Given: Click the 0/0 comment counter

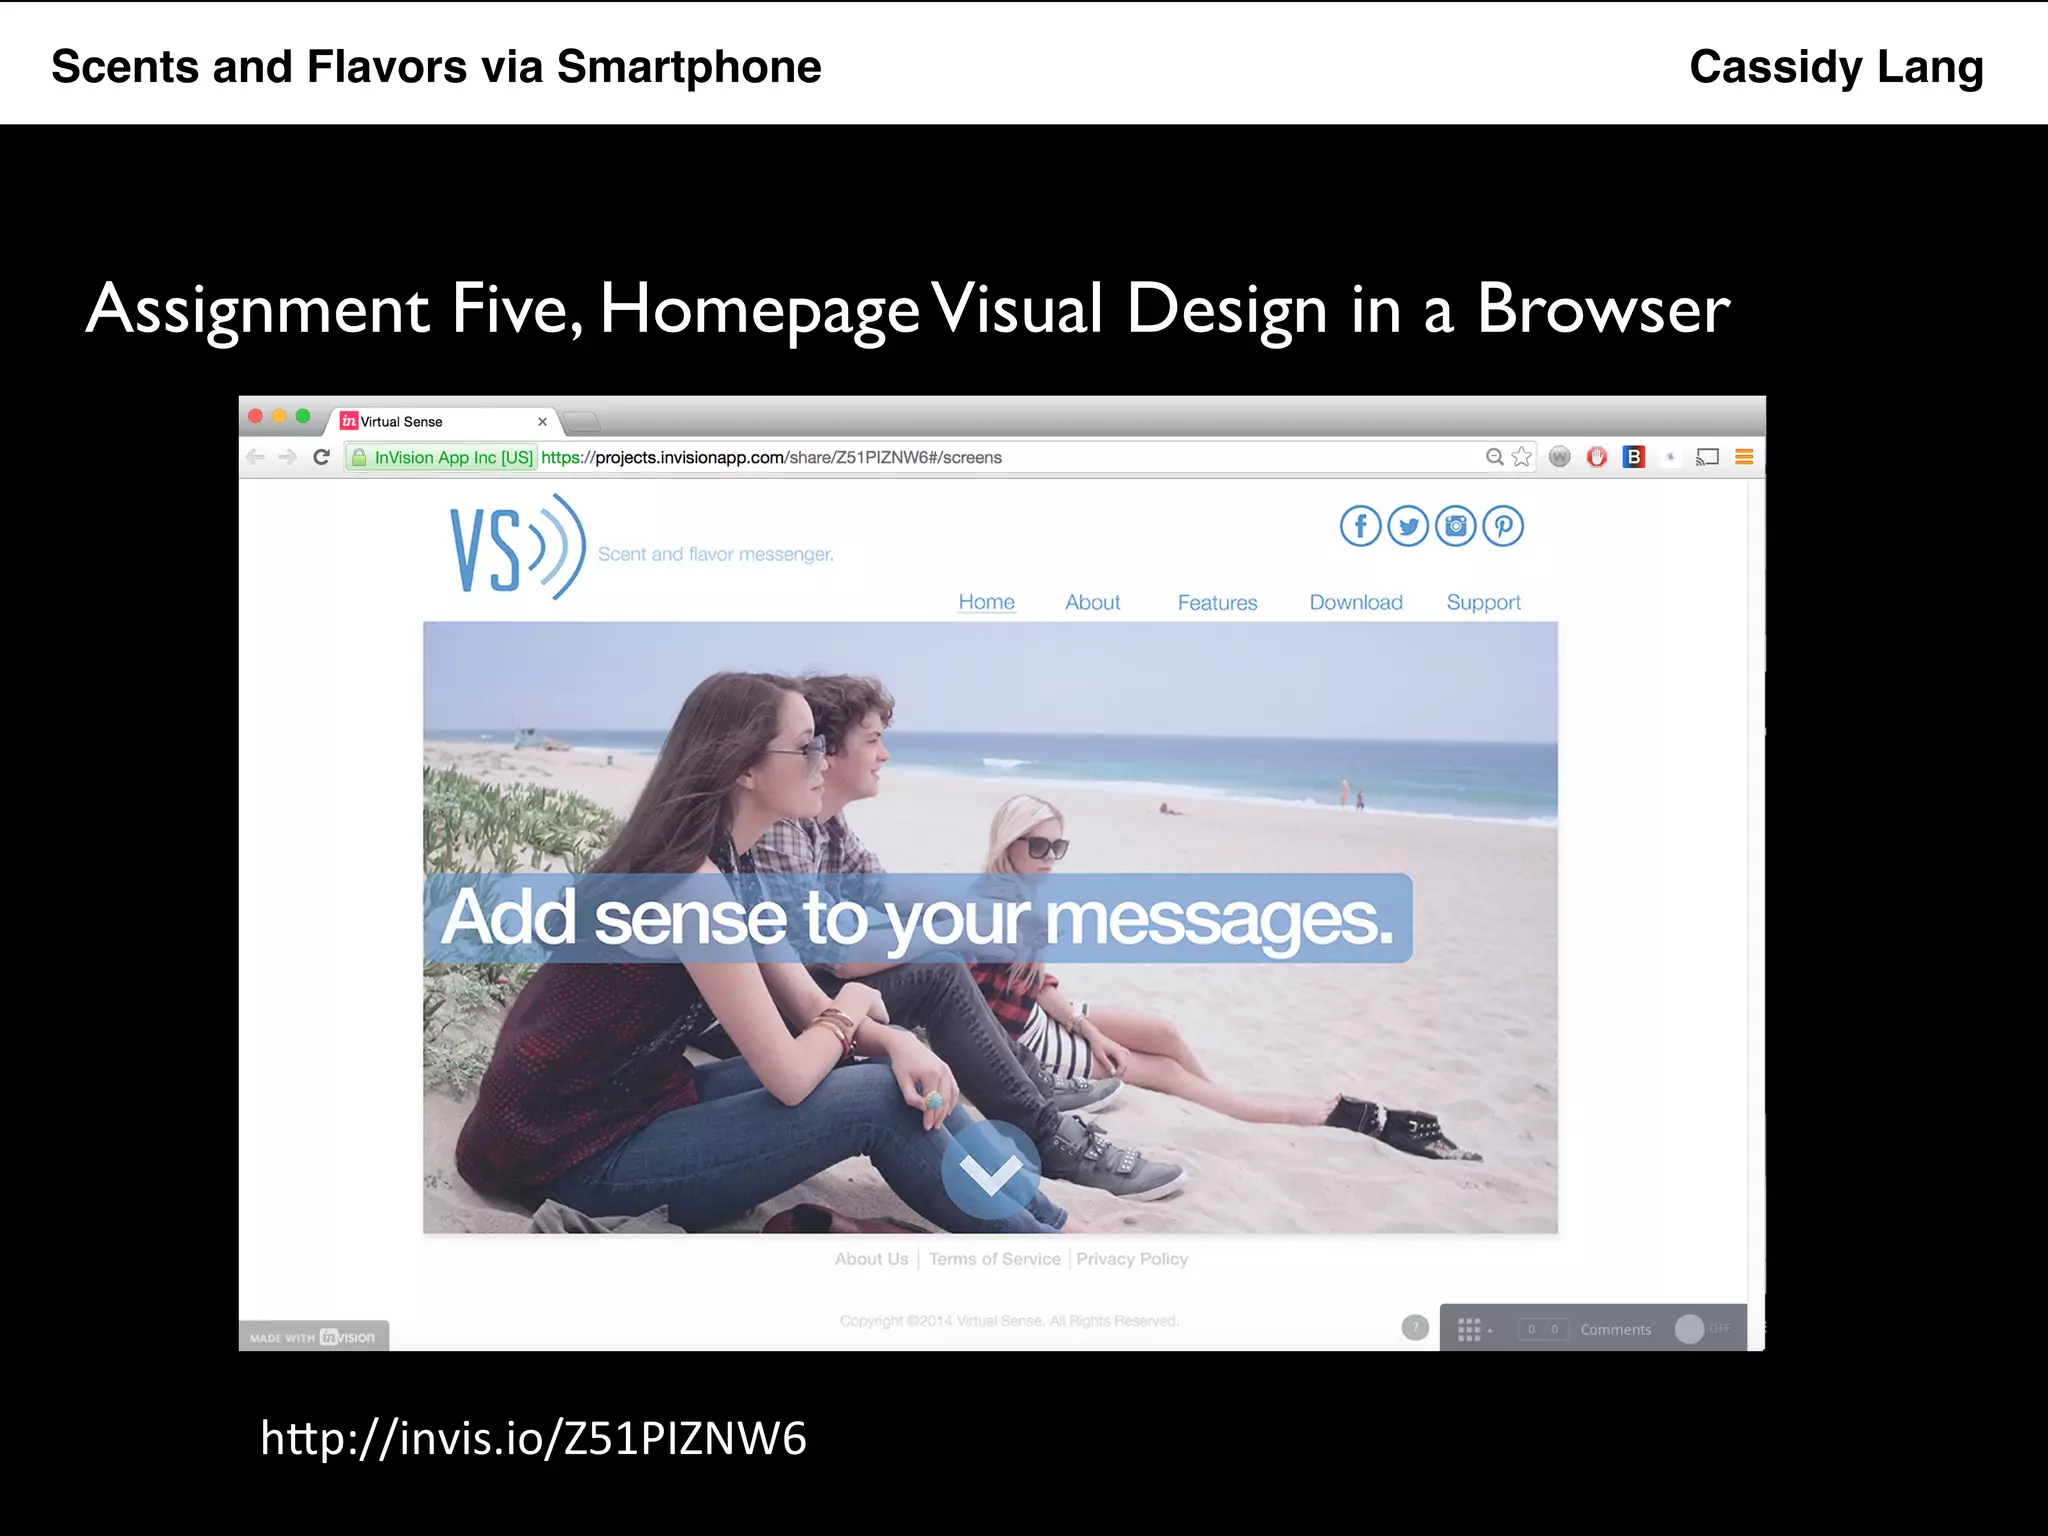Looking at the screenshot, I should point(1543,1329).
